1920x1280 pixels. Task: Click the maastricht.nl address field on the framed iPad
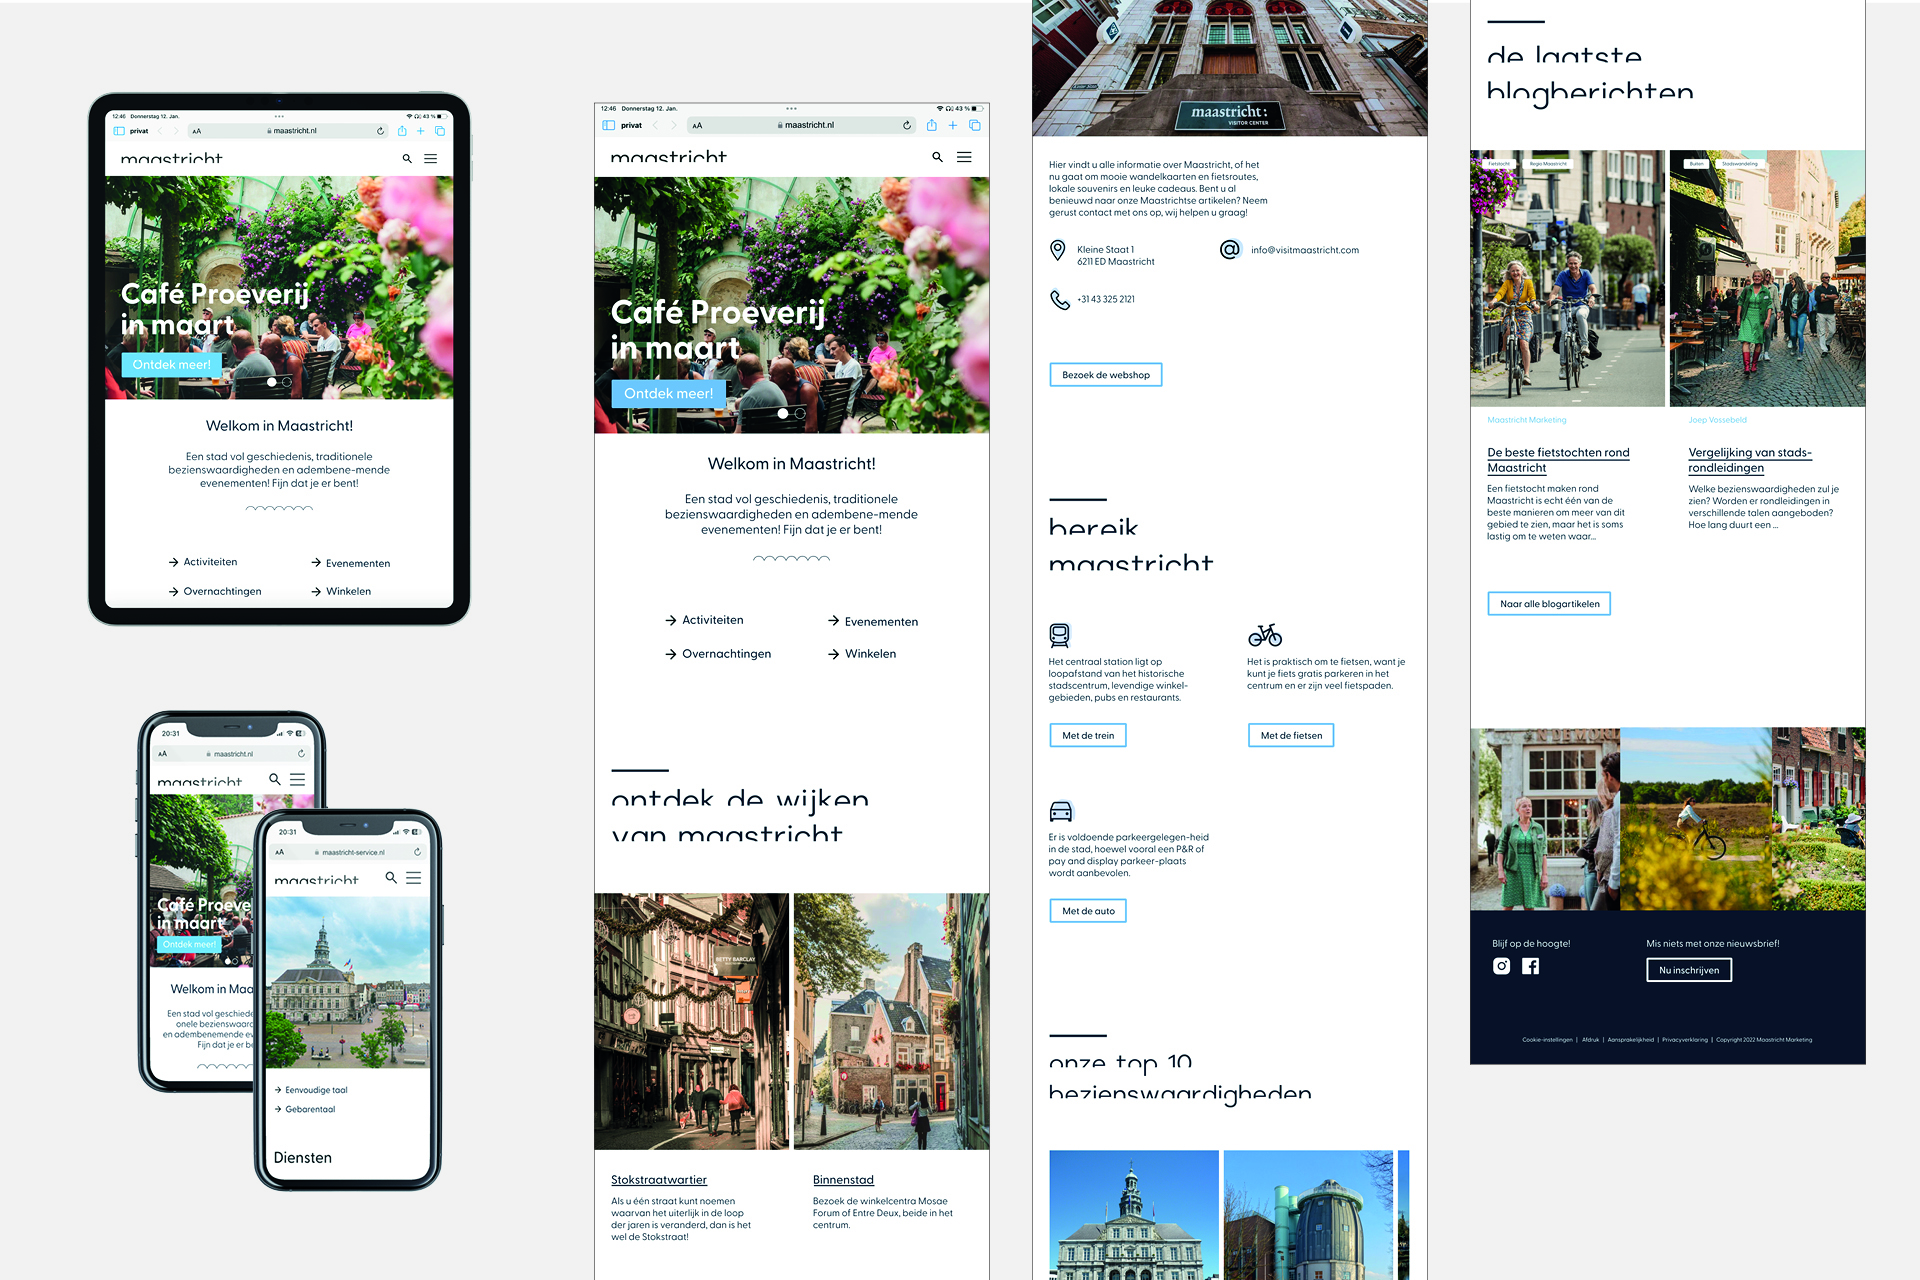coord(289,131)
